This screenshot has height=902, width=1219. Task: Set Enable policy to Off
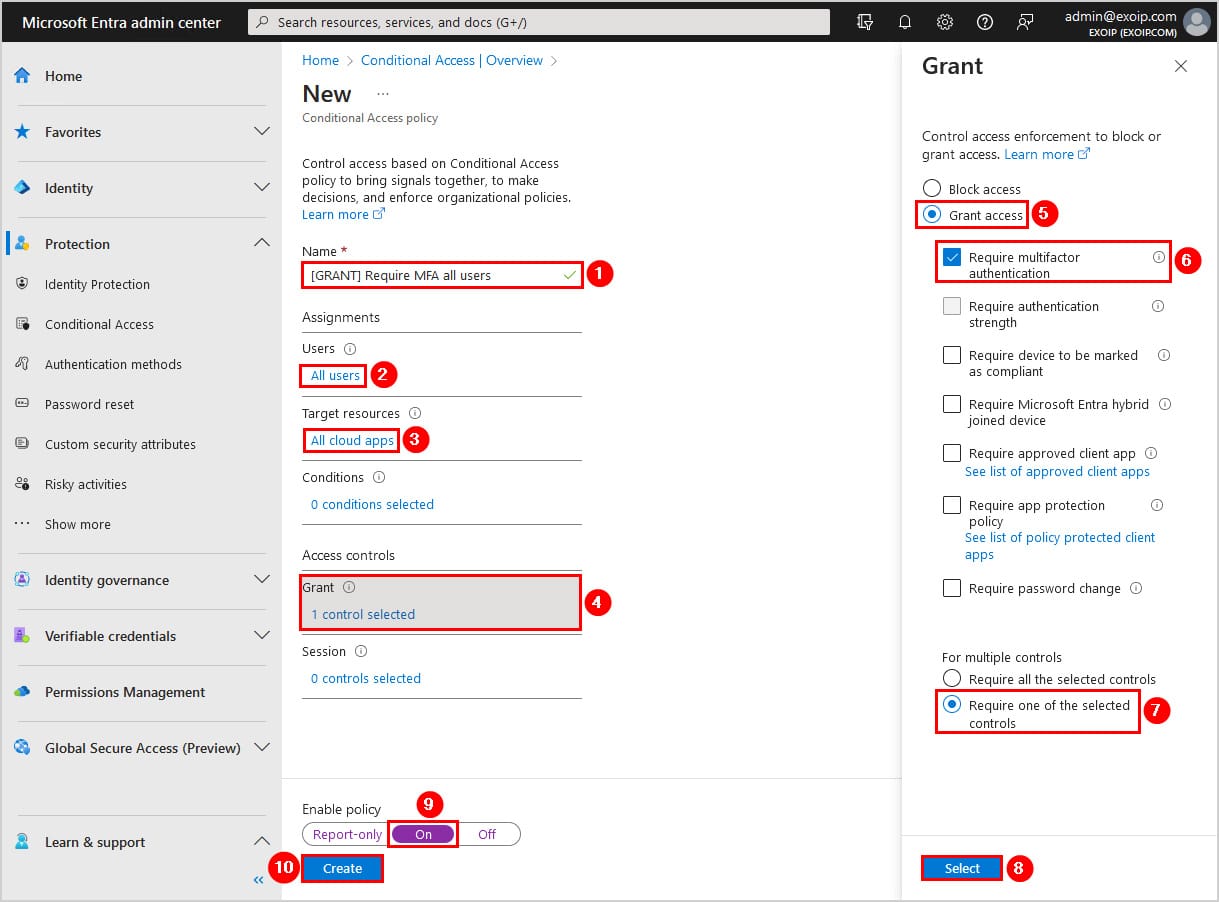point(487,834)
